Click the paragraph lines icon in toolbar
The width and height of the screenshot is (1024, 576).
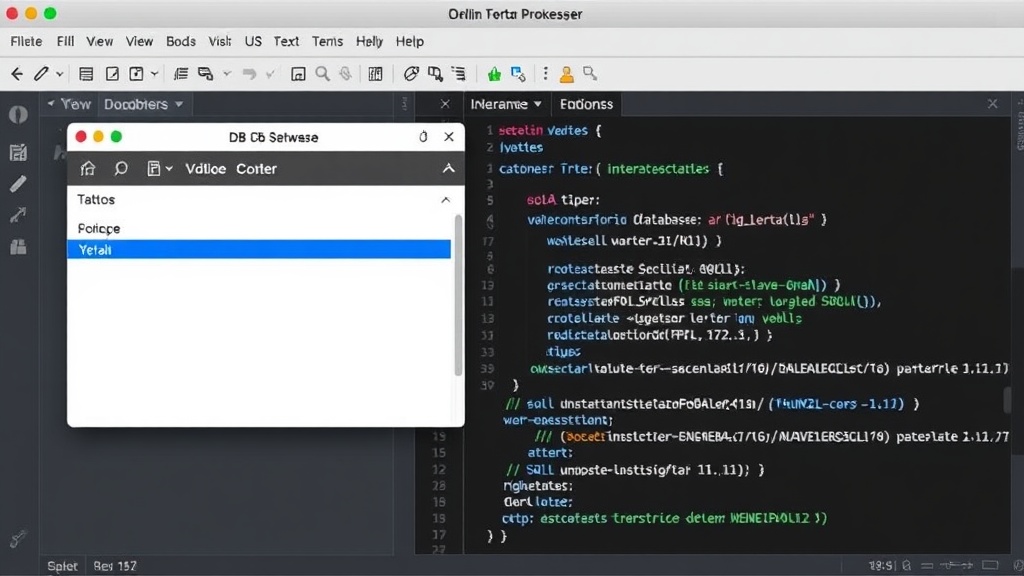[x=181, y=74]
